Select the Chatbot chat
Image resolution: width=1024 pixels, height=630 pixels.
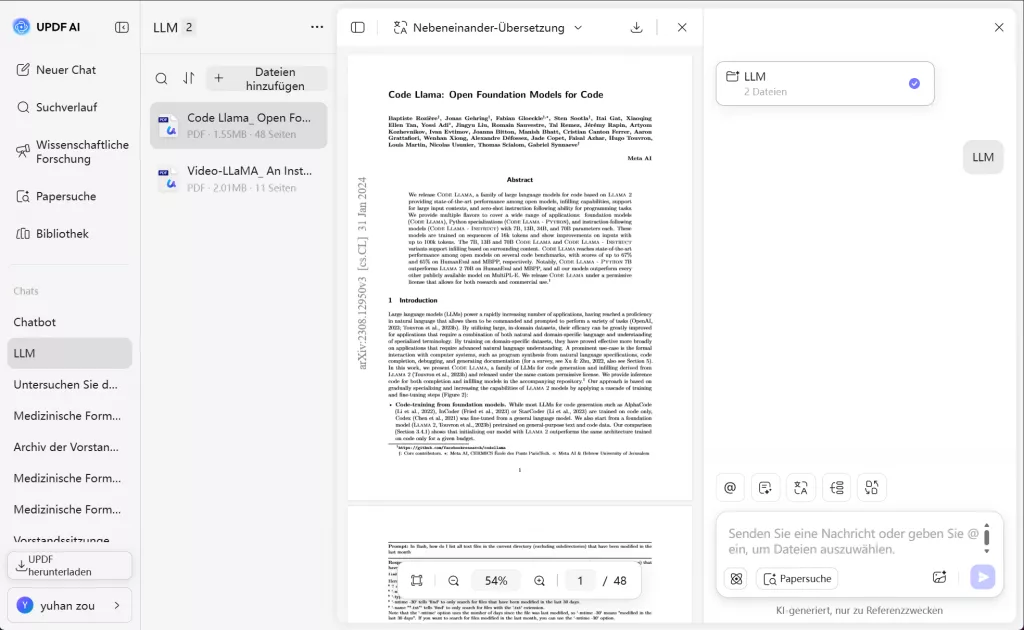coord(69,322)
